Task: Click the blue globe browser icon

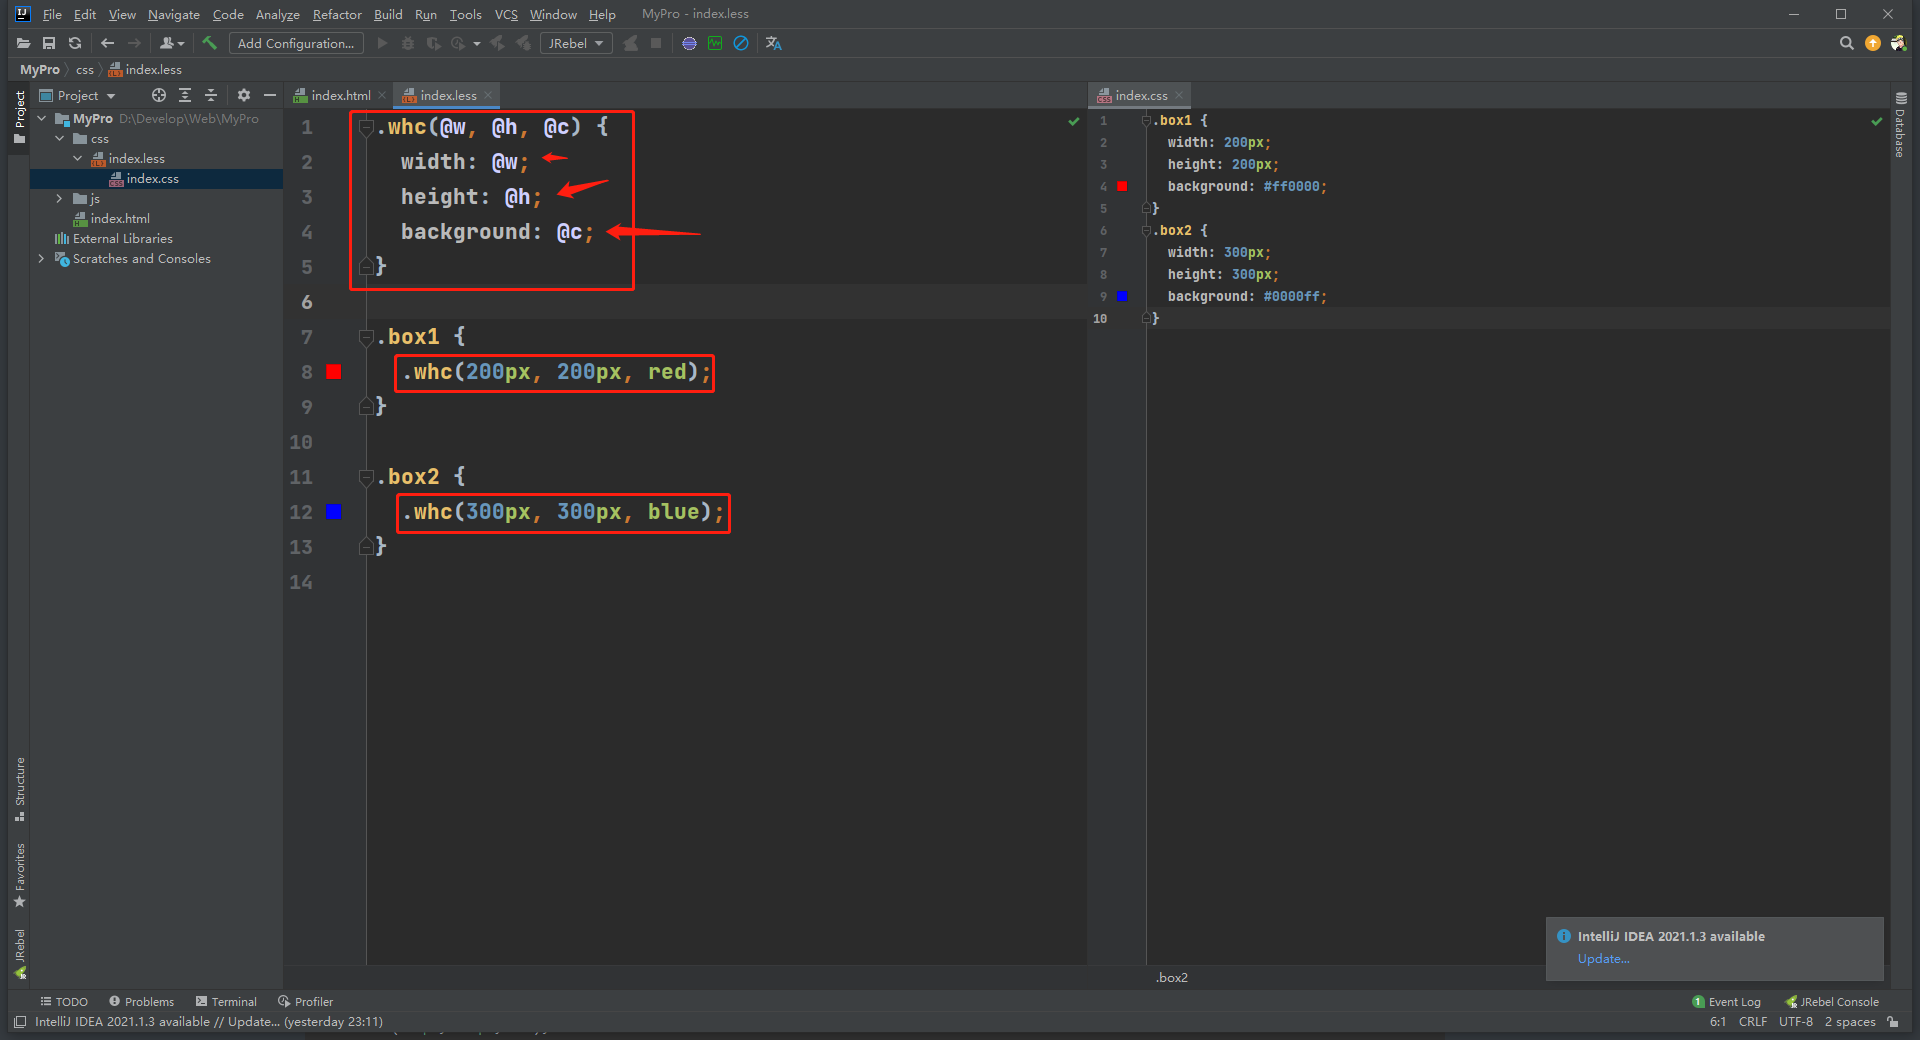Action: point(689,43)
